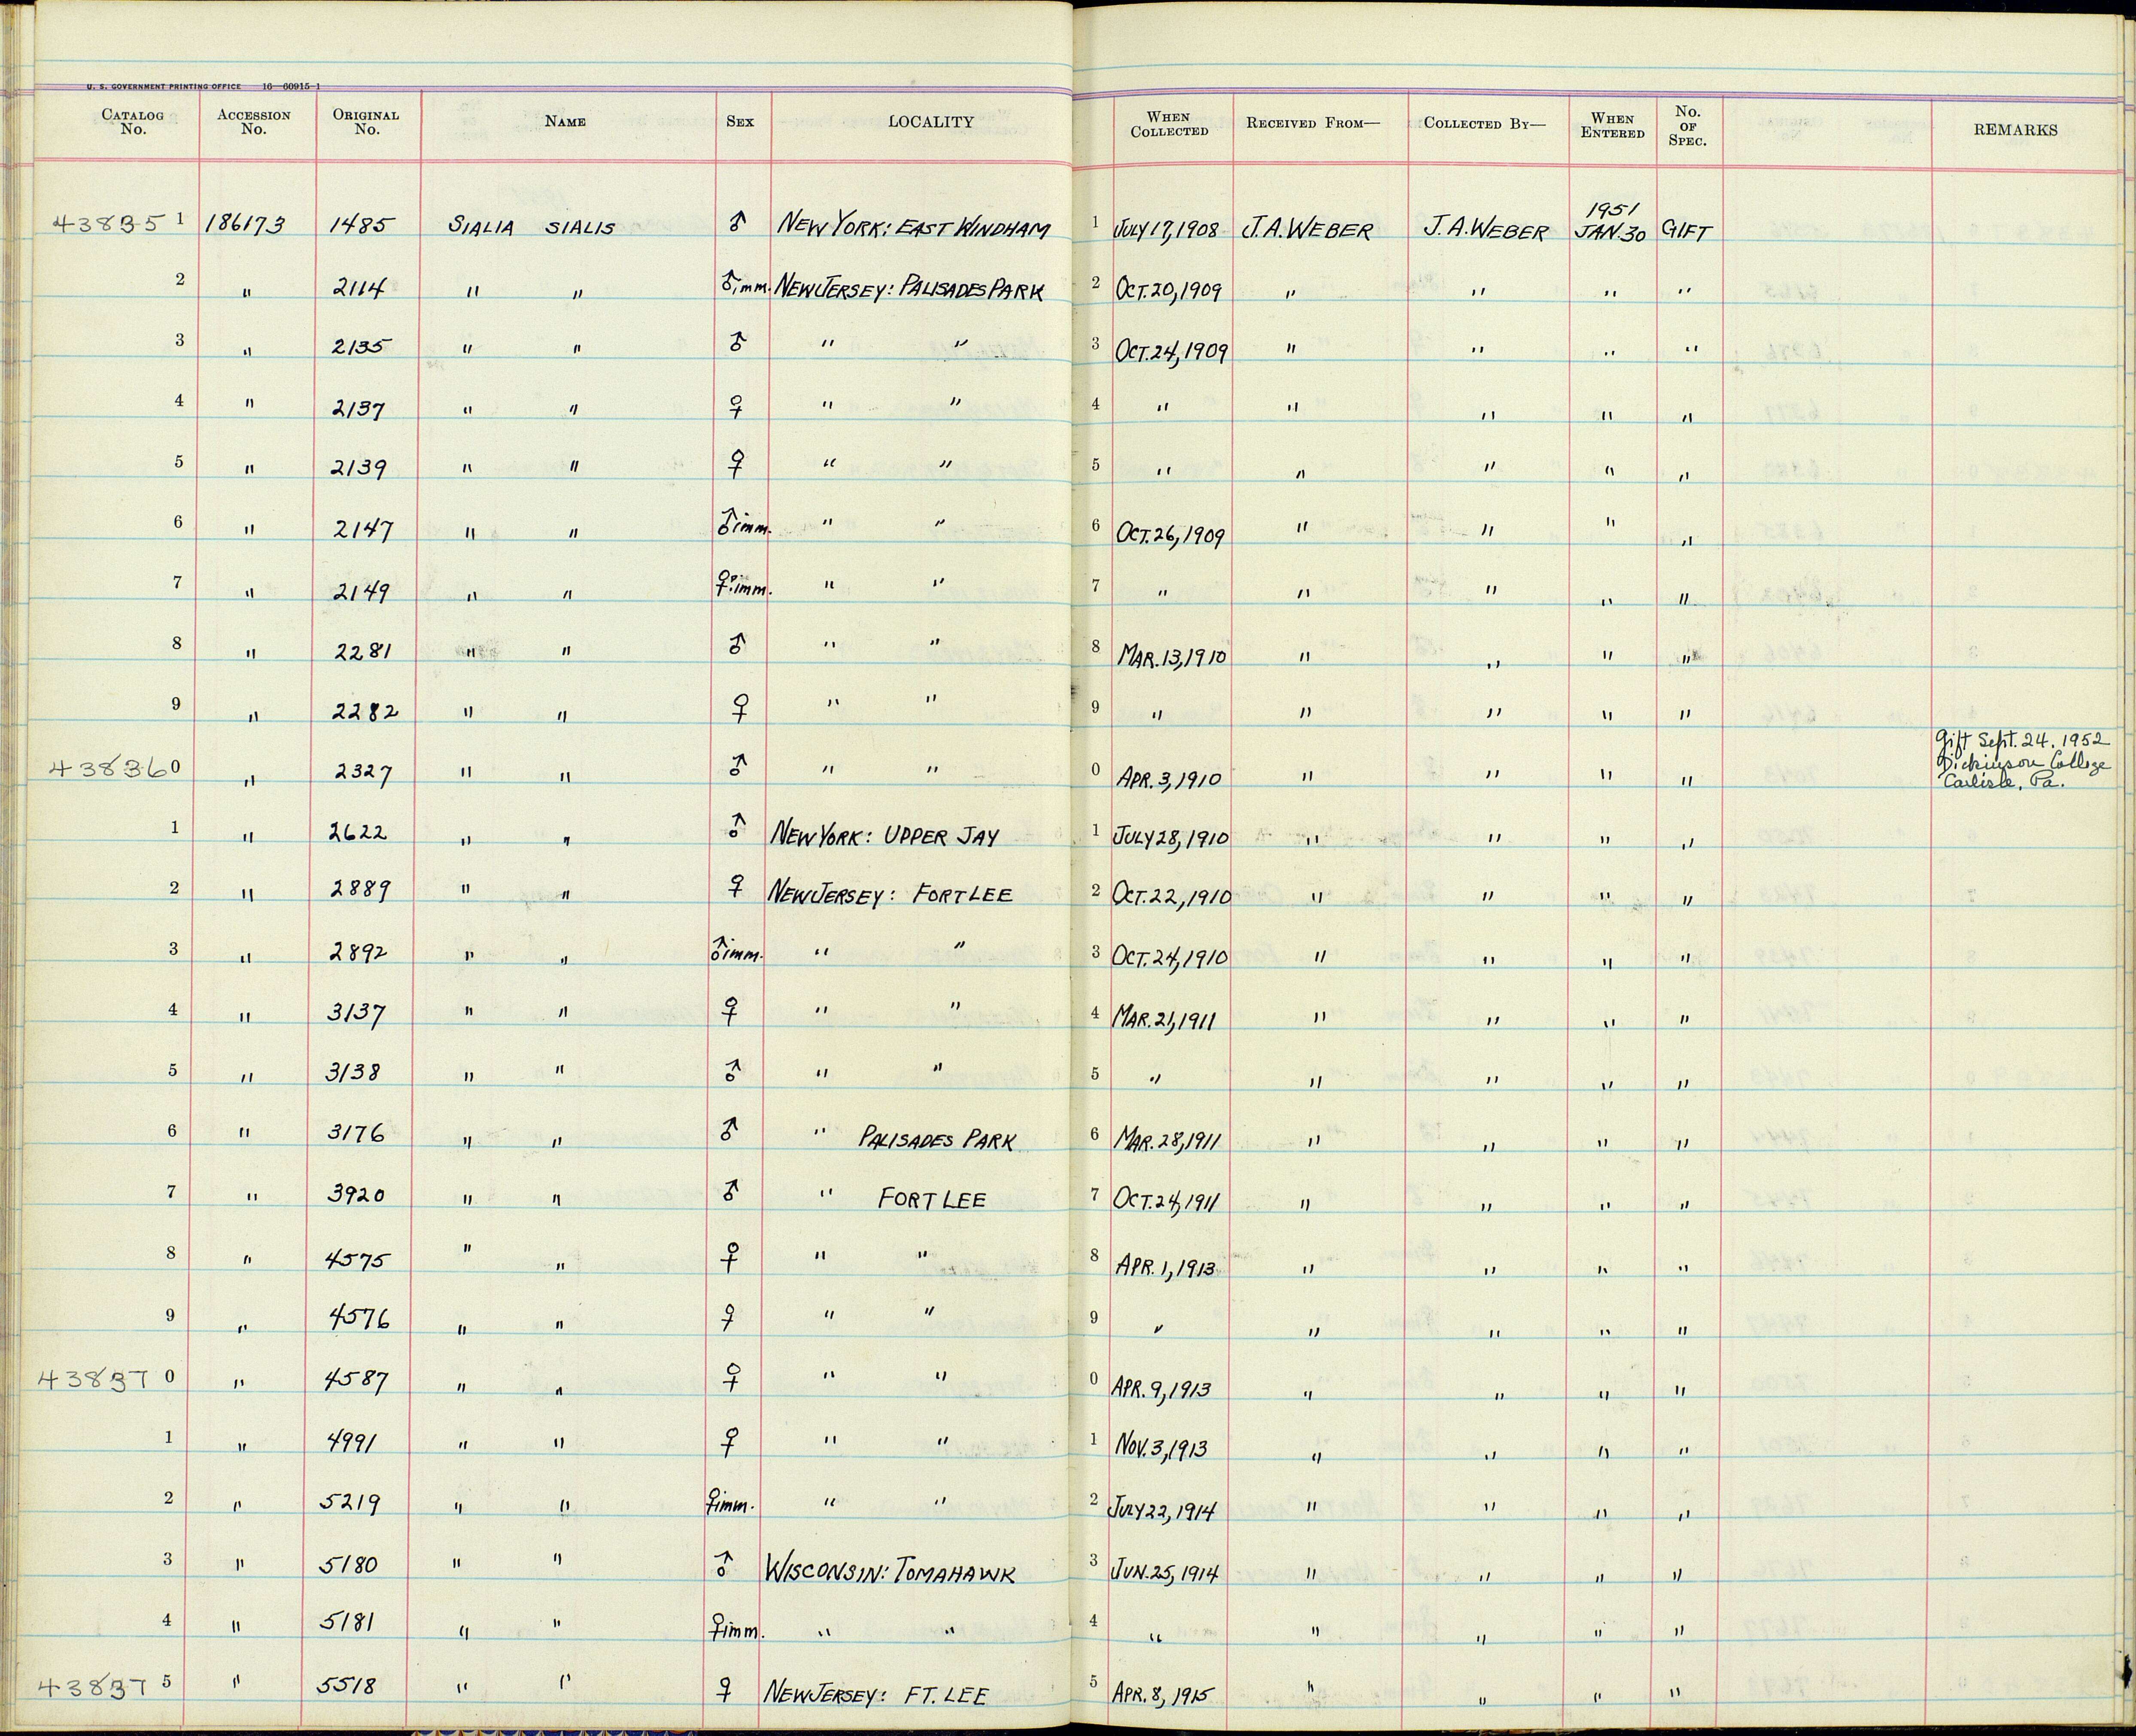Screen dimensions: 2136x1736
Task: Click collection date Apr. 1, 1913
Action: tap(1167, 1268)
